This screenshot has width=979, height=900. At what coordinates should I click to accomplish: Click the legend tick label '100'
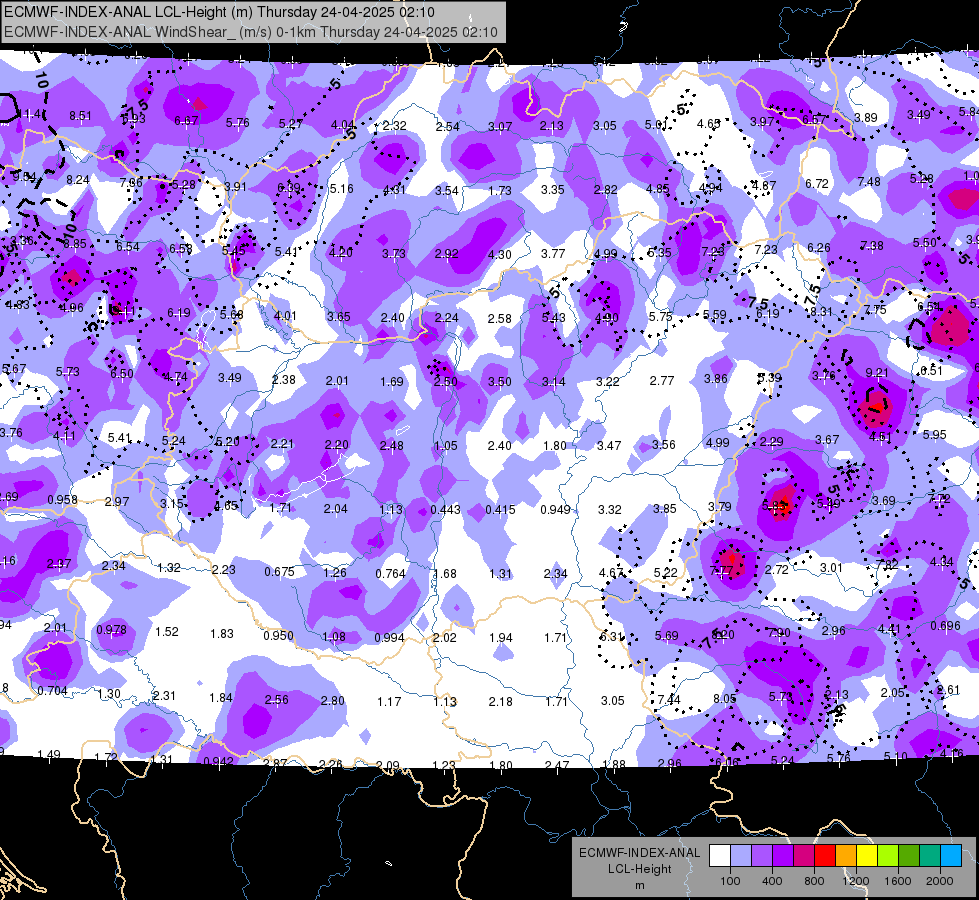point(730,881)
